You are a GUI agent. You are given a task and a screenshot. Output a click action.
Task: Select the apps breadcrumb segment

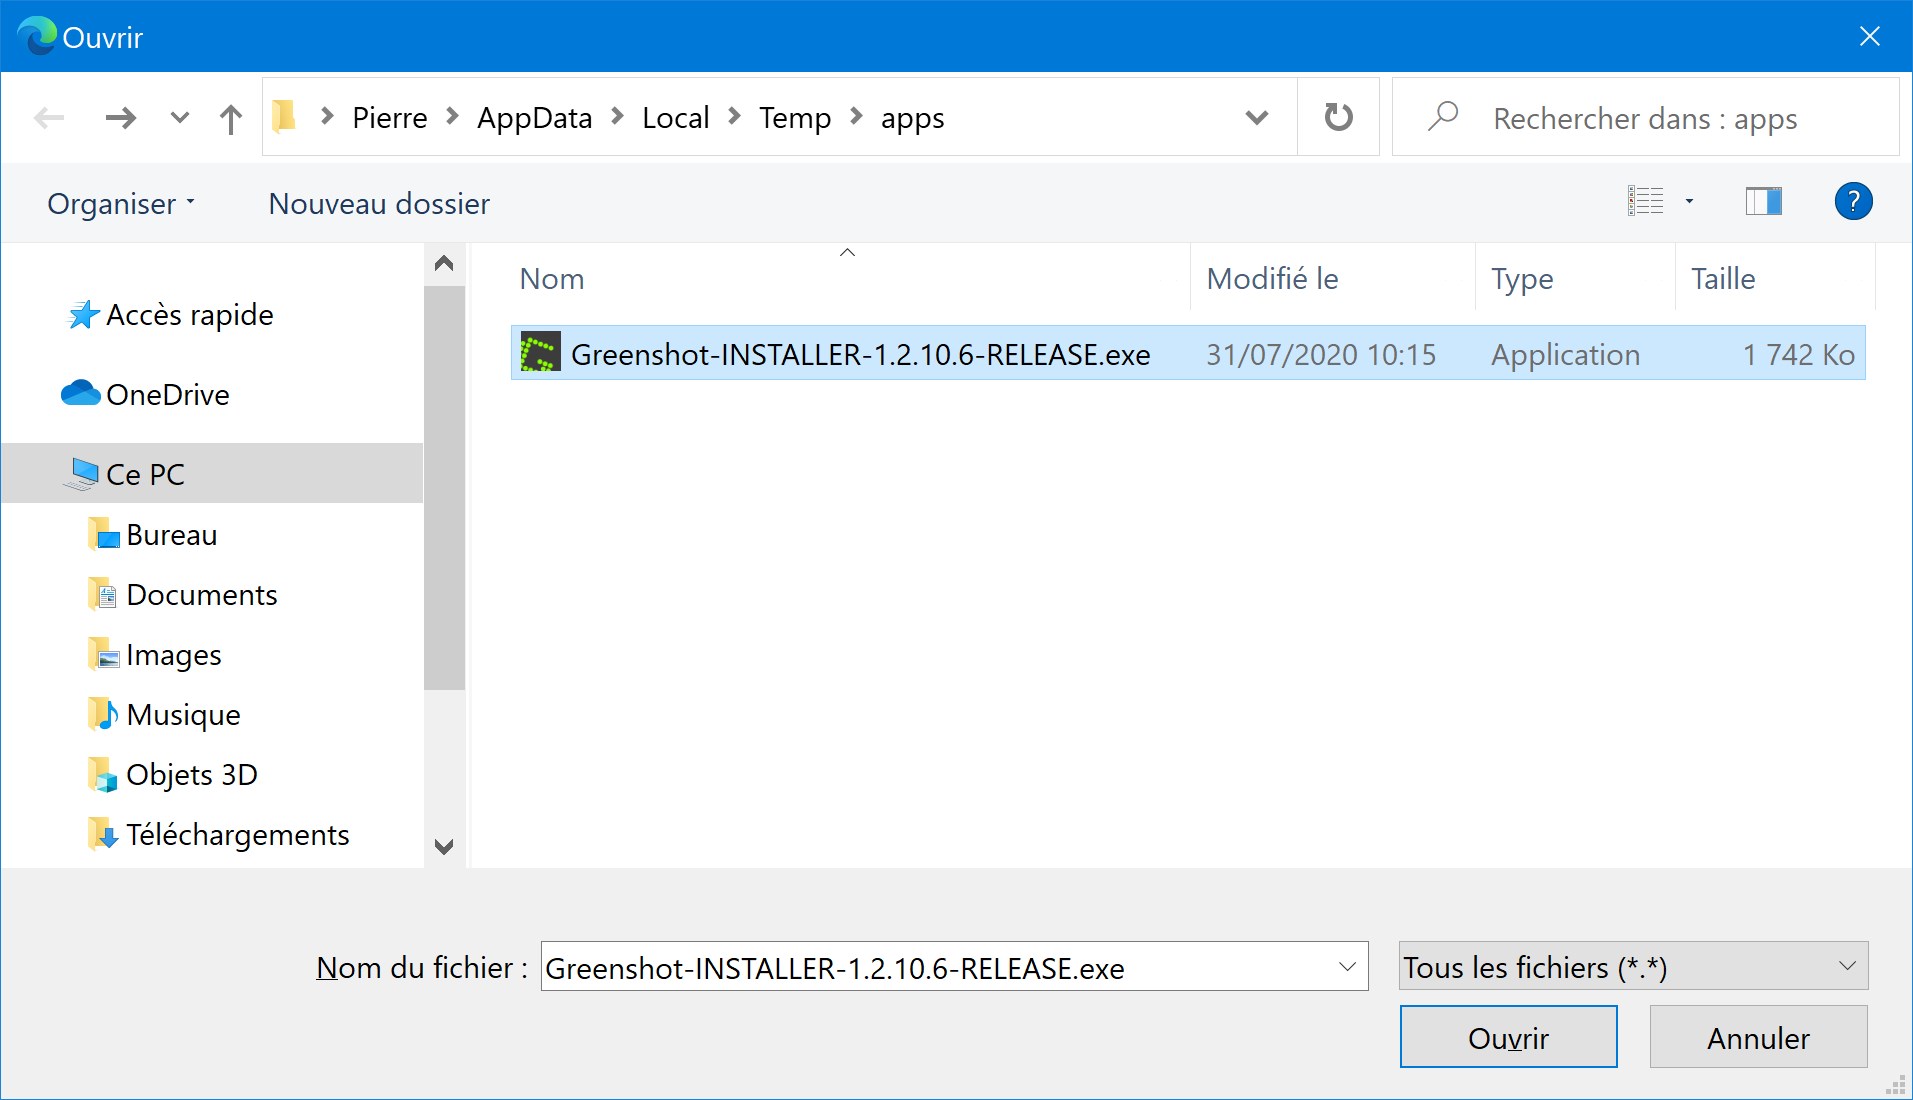point(912,118)
